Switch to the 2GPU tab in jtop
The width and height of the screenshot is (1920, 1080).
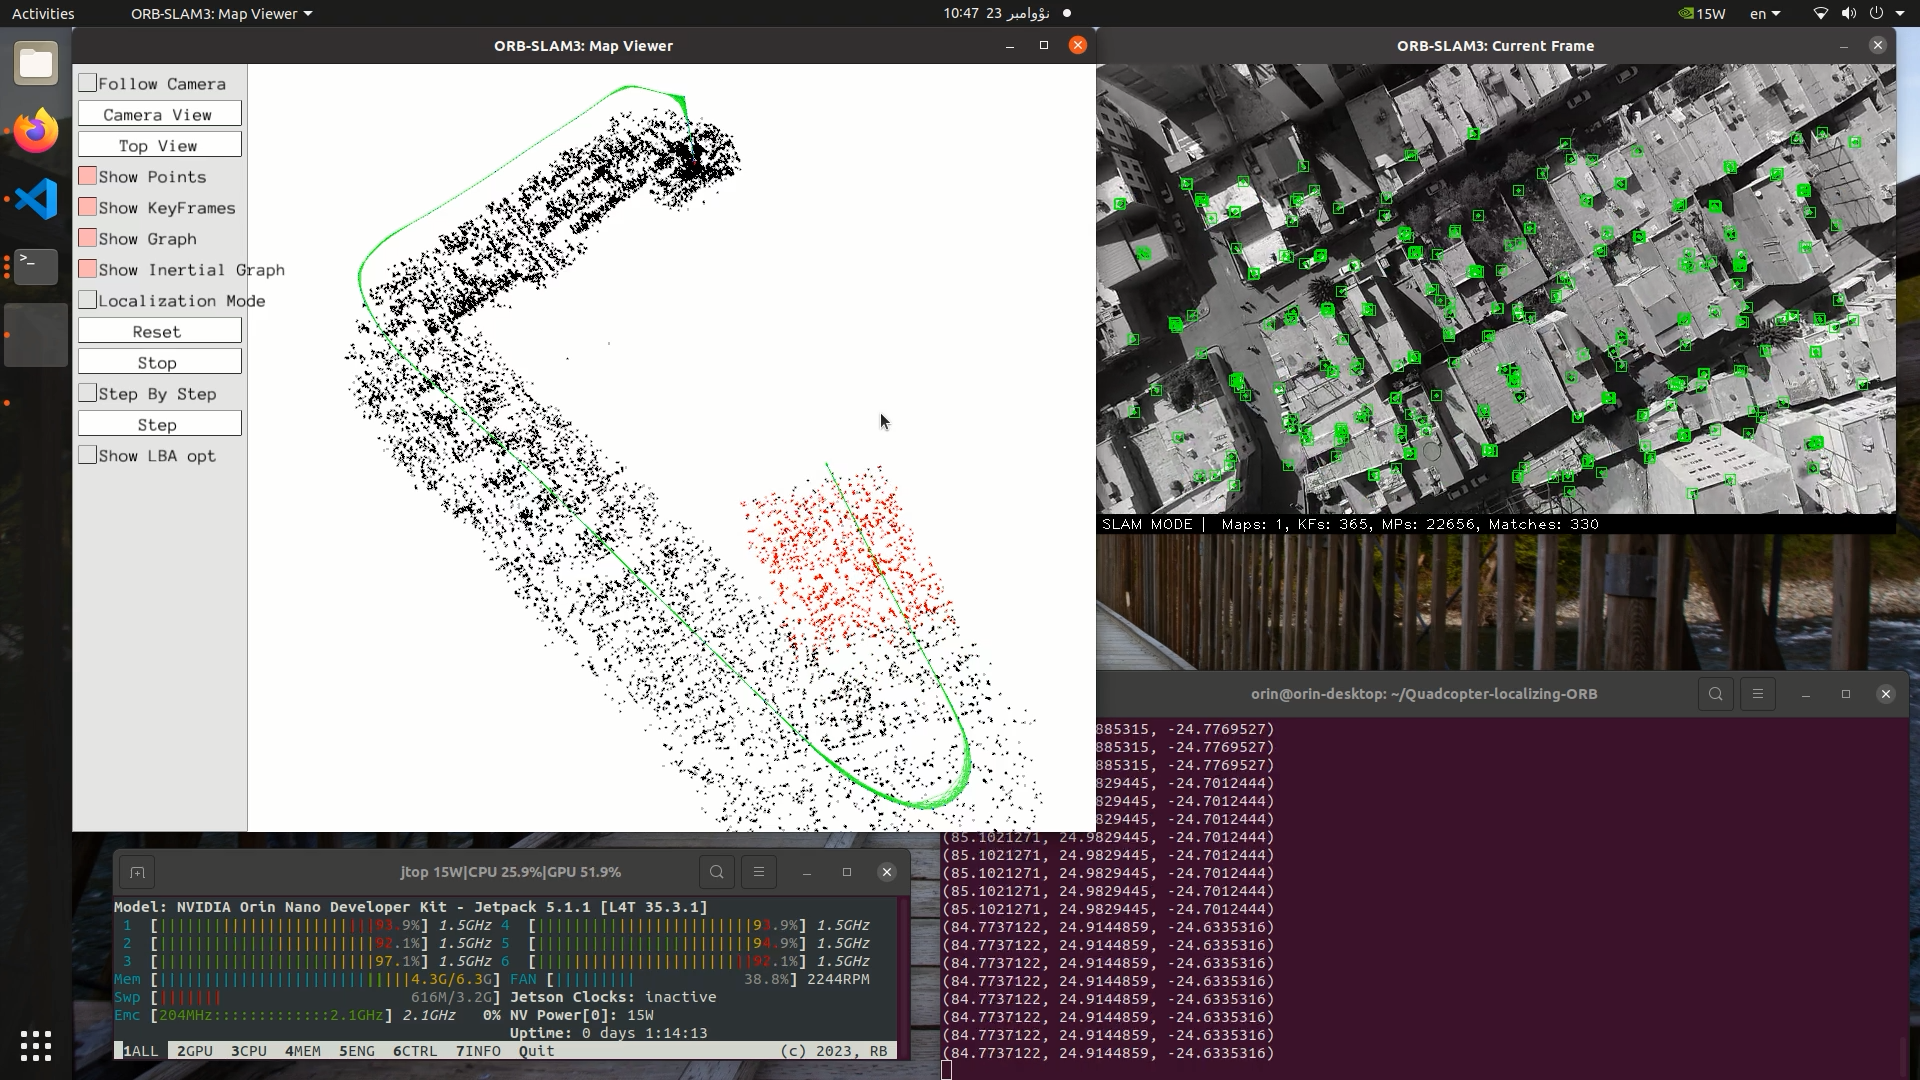tap(195, 1051)
